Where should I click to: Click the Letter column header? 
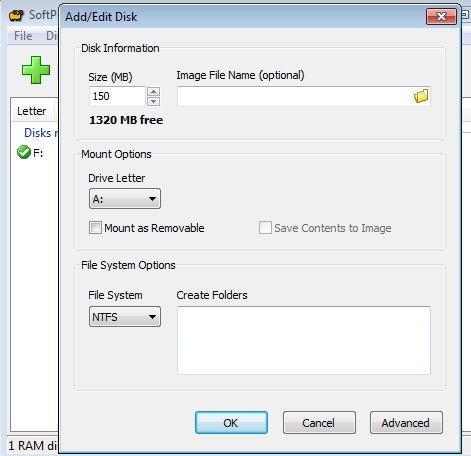tap(32, 111)
